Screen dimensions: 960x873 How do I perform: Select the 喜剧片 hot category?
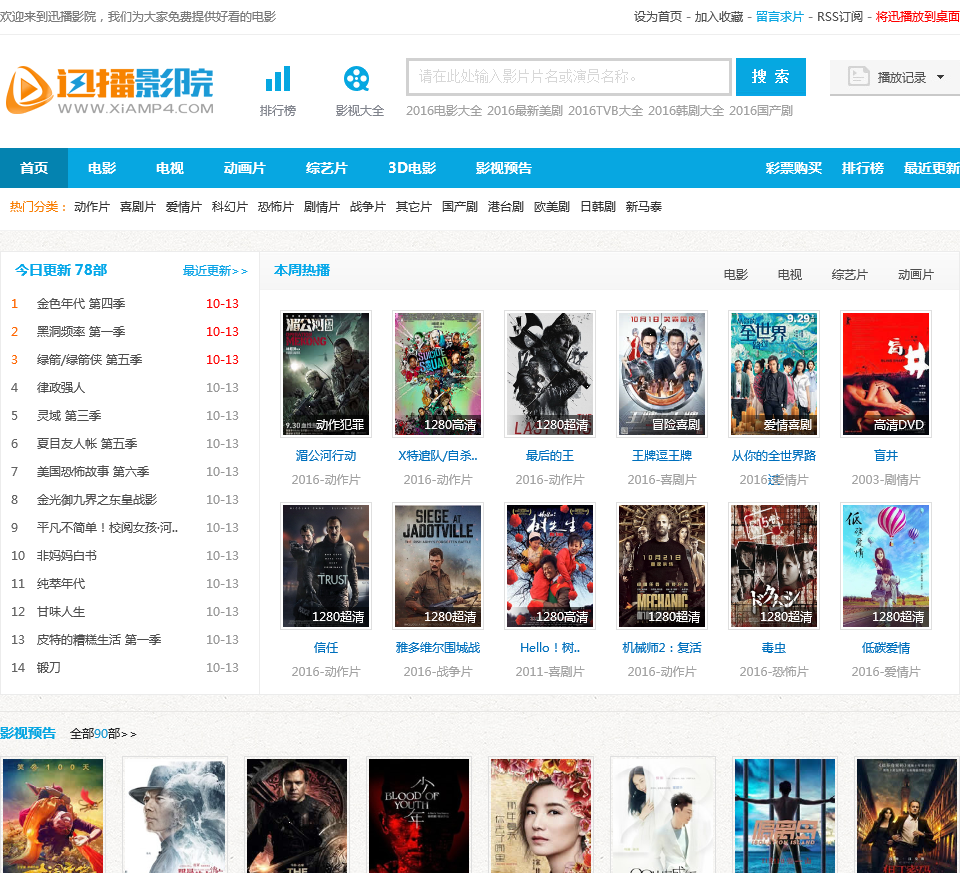coord(138,207)
